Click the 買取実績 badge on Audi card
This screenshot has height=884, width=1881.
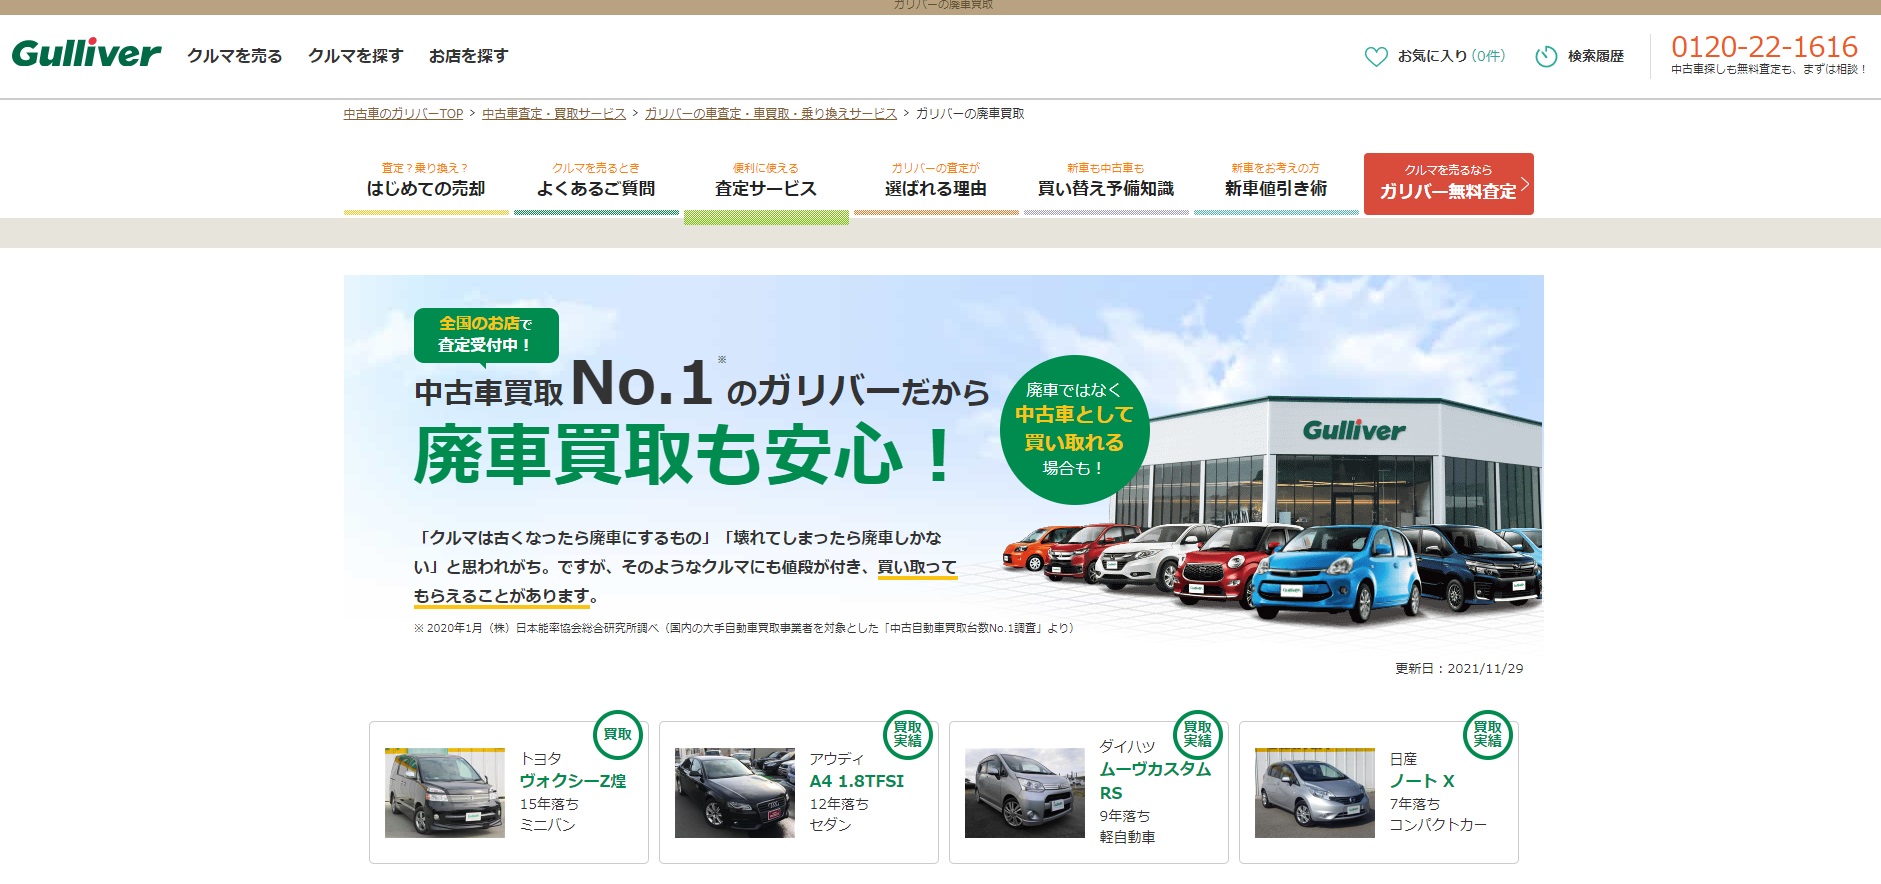[x=907, y=735]
